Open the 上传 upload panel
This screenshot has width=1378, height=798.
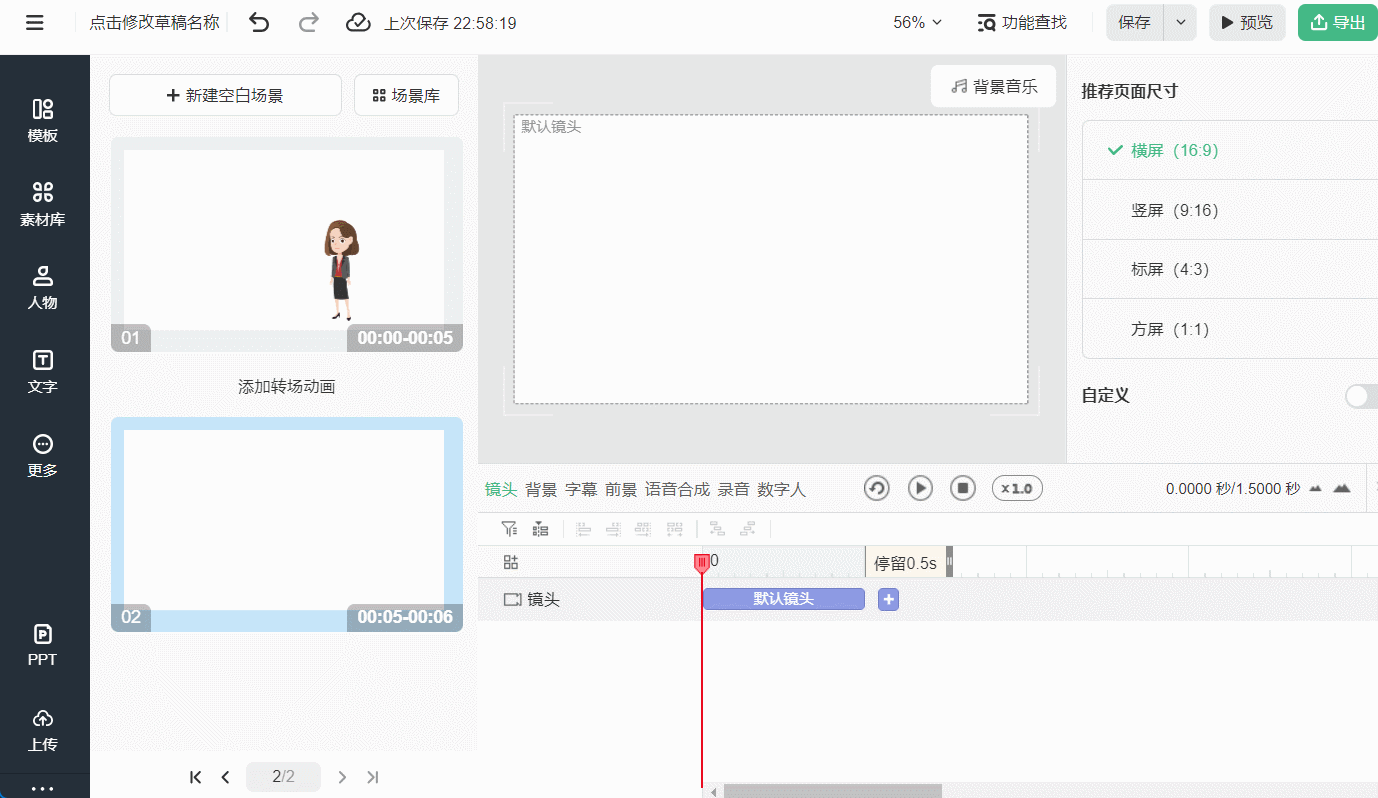pos(43,730)
